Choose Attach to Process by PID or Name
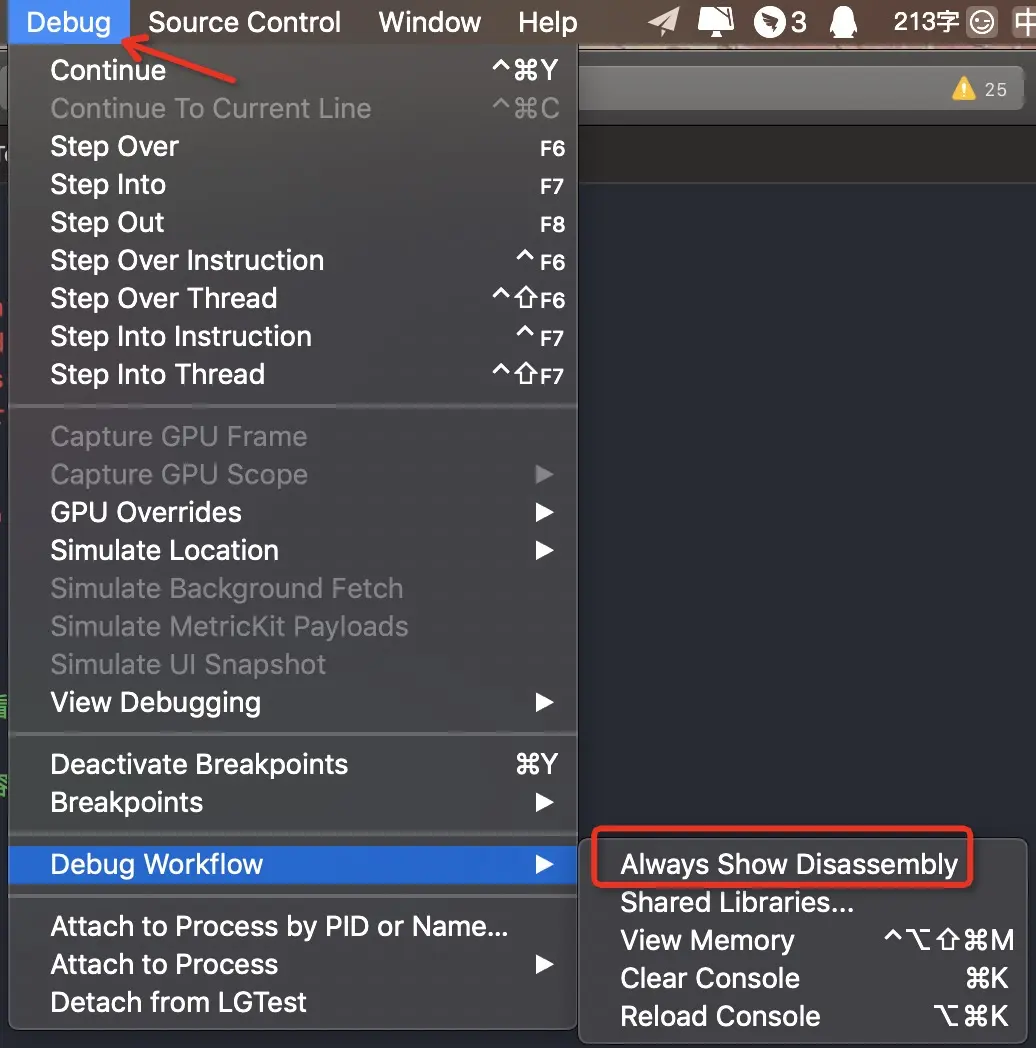The width and height of the screenshot is (1036, 1048). tap(279, 927)
